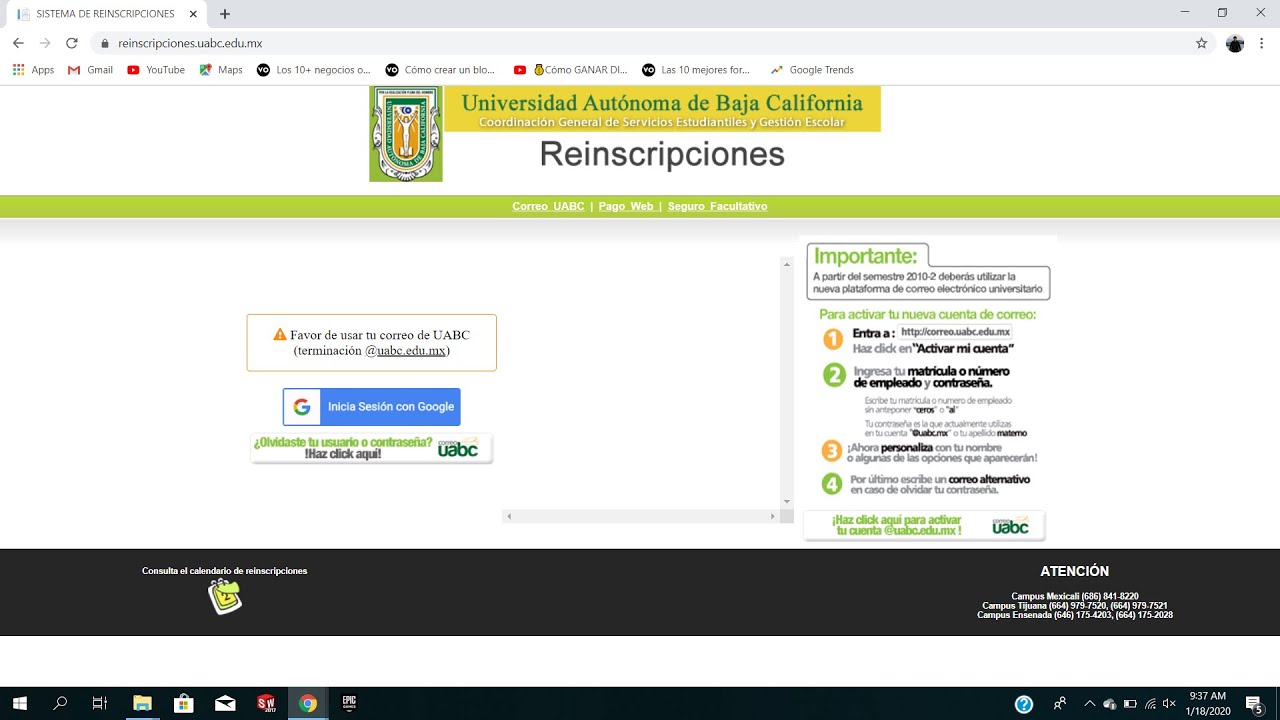
Task: Open the Seguro Facultativo link
Action: [717, 206]
